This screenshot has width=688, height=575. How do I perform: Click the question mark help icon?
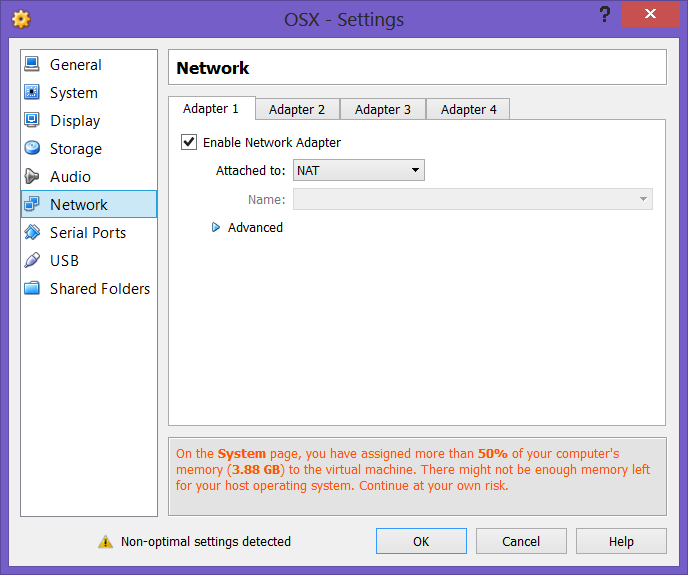click(x=605, y=14)
